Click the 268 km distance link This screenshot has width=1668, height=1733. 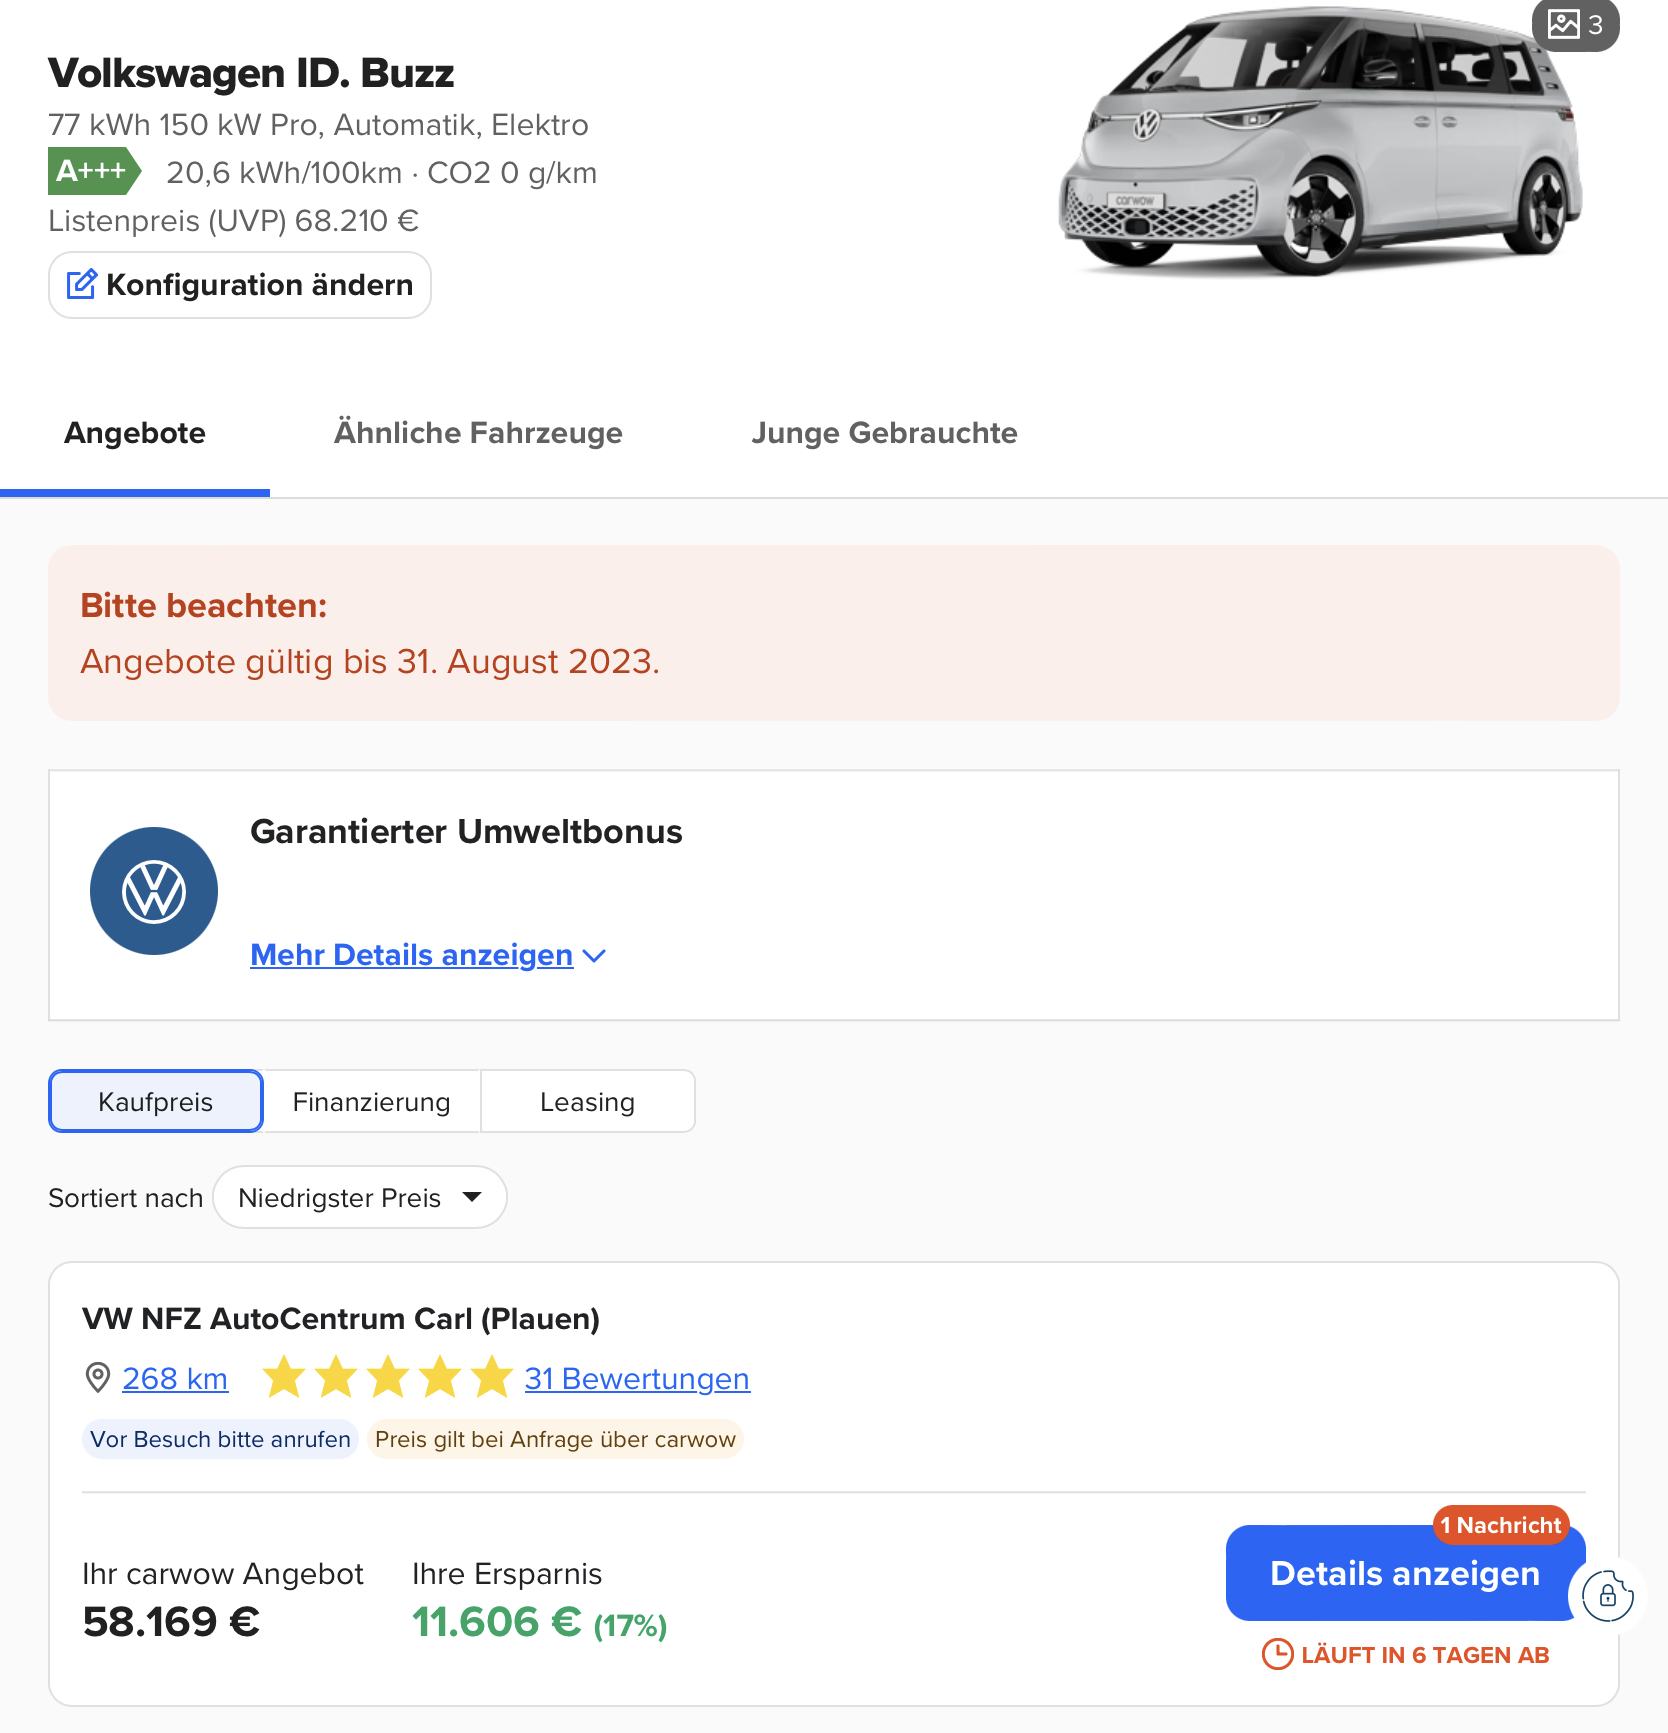[175, 1379]
